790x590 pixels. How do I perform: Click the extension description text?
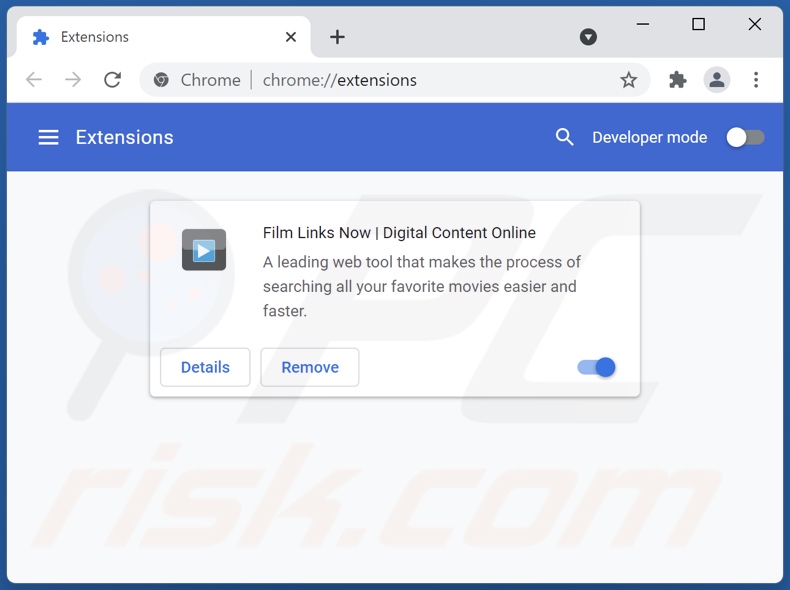point(422,286)
